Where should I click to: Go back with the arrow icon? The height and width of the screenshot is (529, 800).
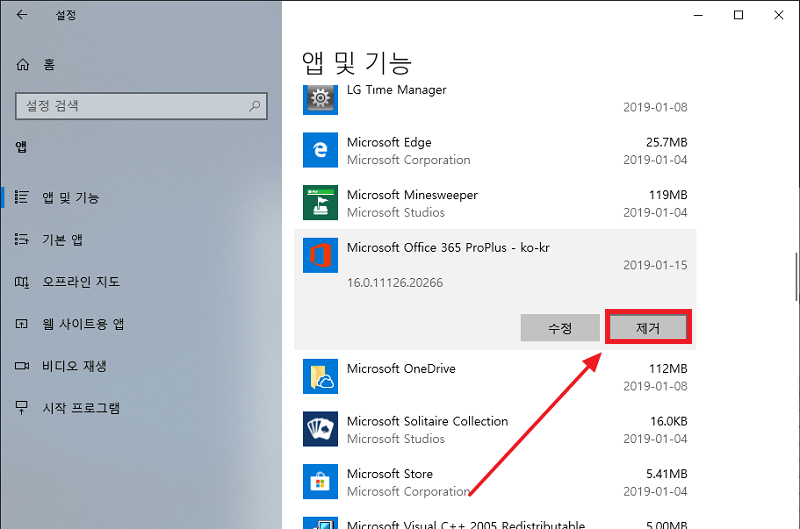21,15
